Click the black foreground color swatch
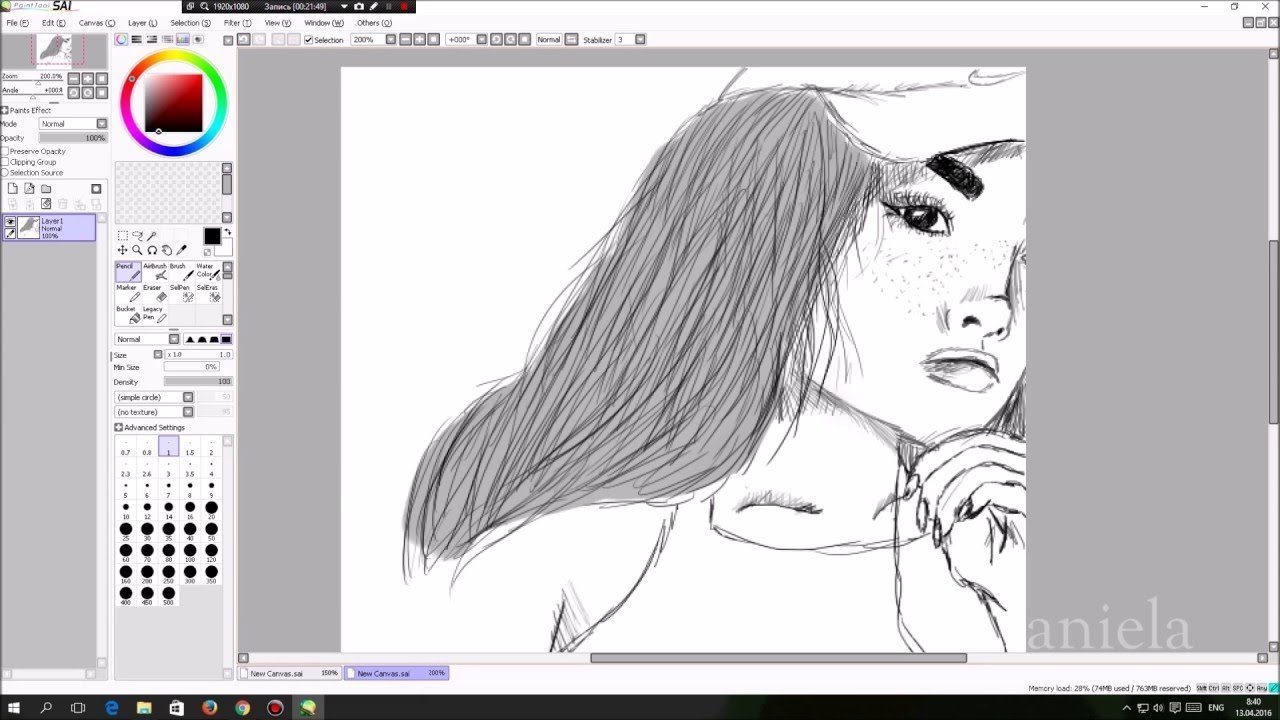 [x=212, y=236]
